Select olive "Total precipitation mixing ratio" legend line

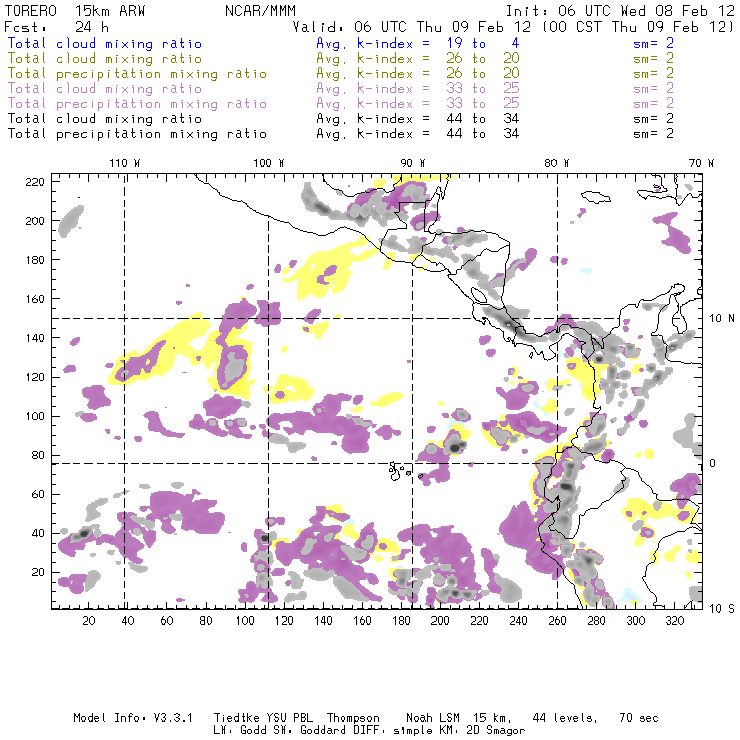tap(137, 74)
